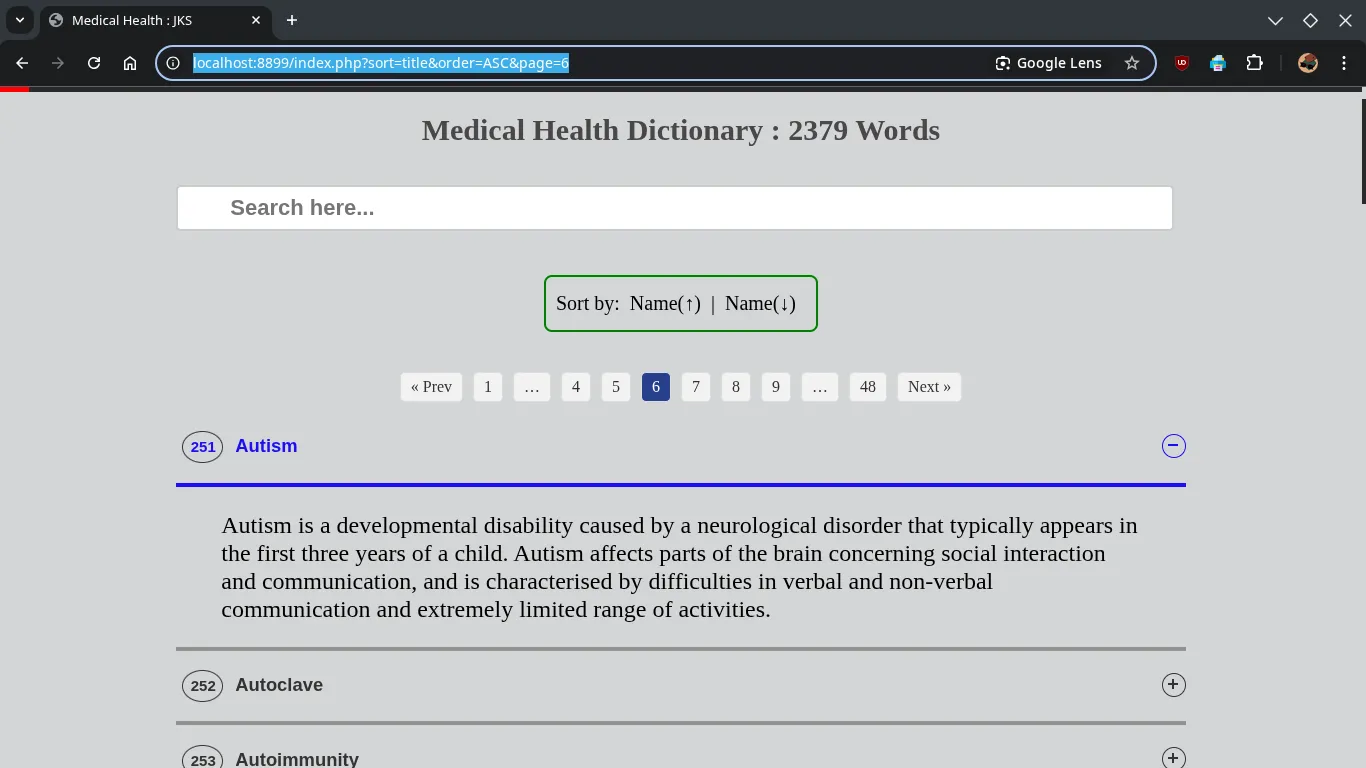The image size is (1366, 768).
Task: Open Chrome three-dot menu
Action: click(x=1344, y=63)
